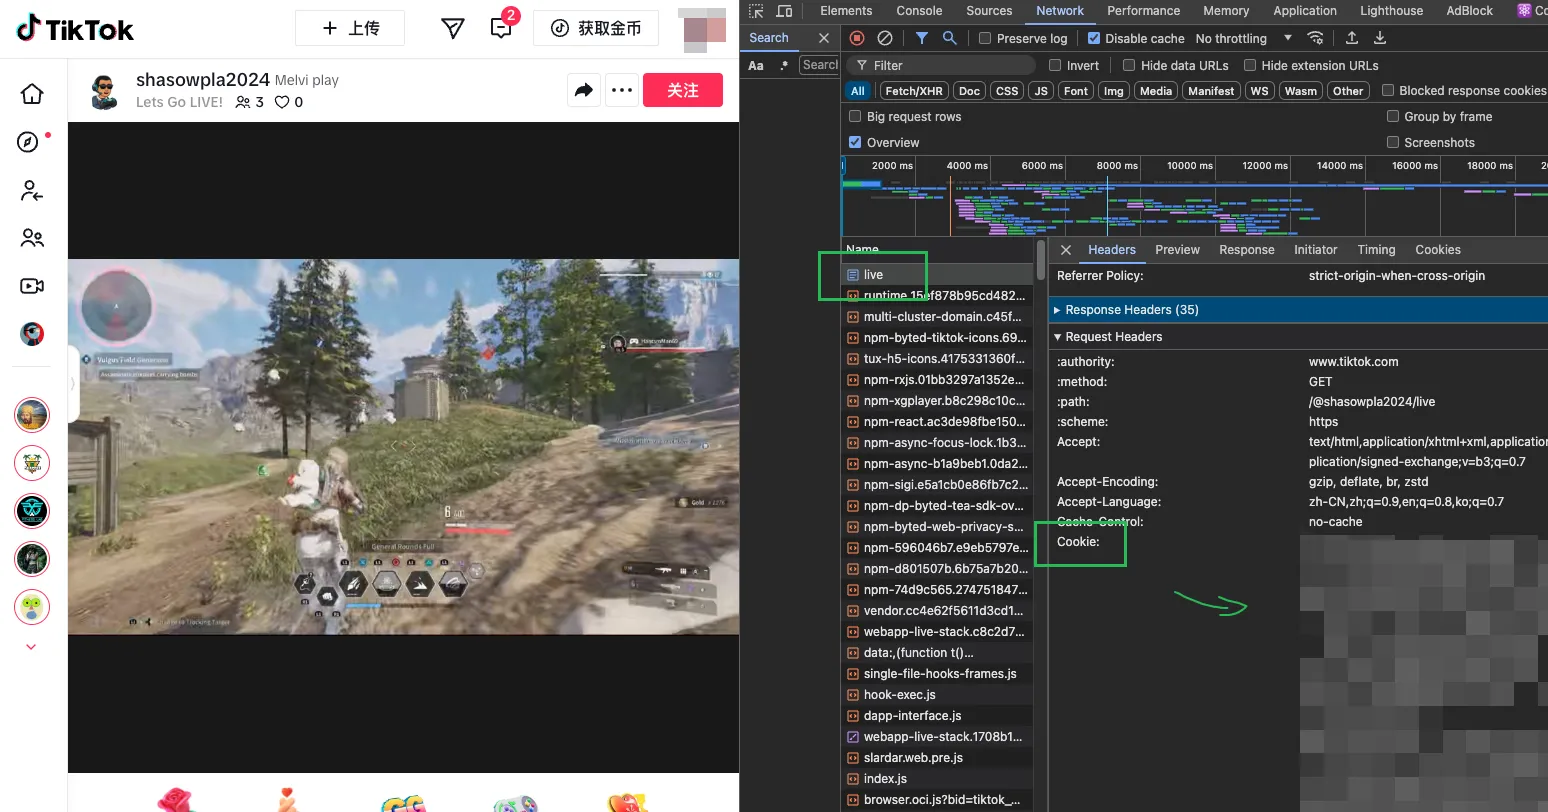The width and height of the screenshot is (1548, 812).
Task: Toggle the device toolbar icon
Action: point(784,11)
